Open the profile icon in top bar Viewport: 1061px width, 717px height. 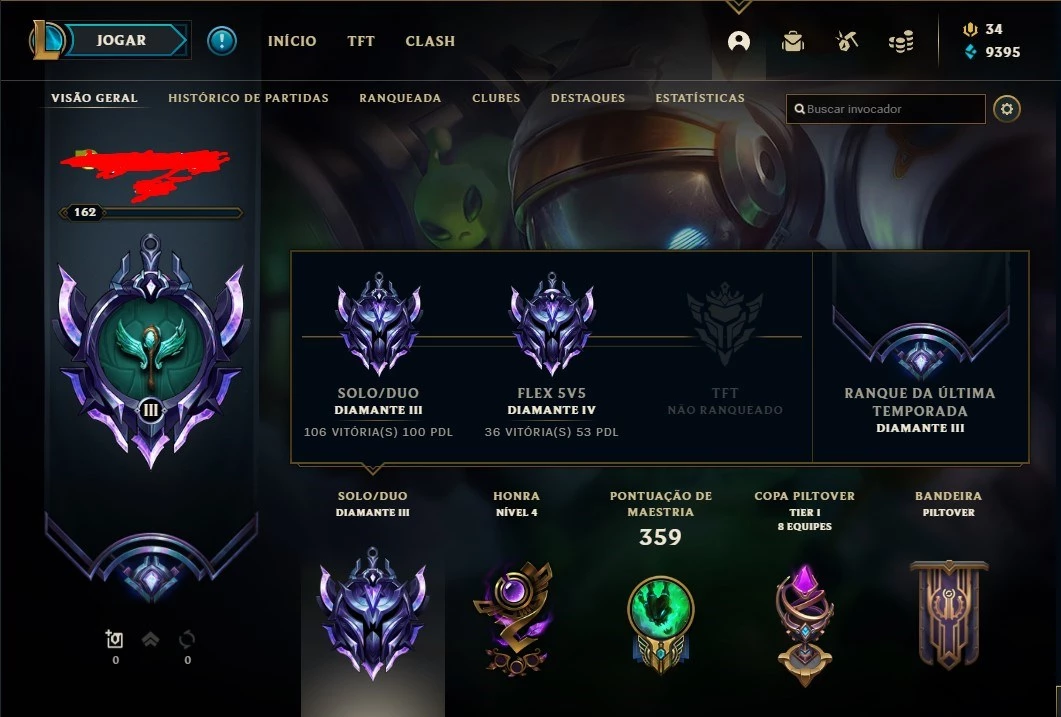point(738,41)
